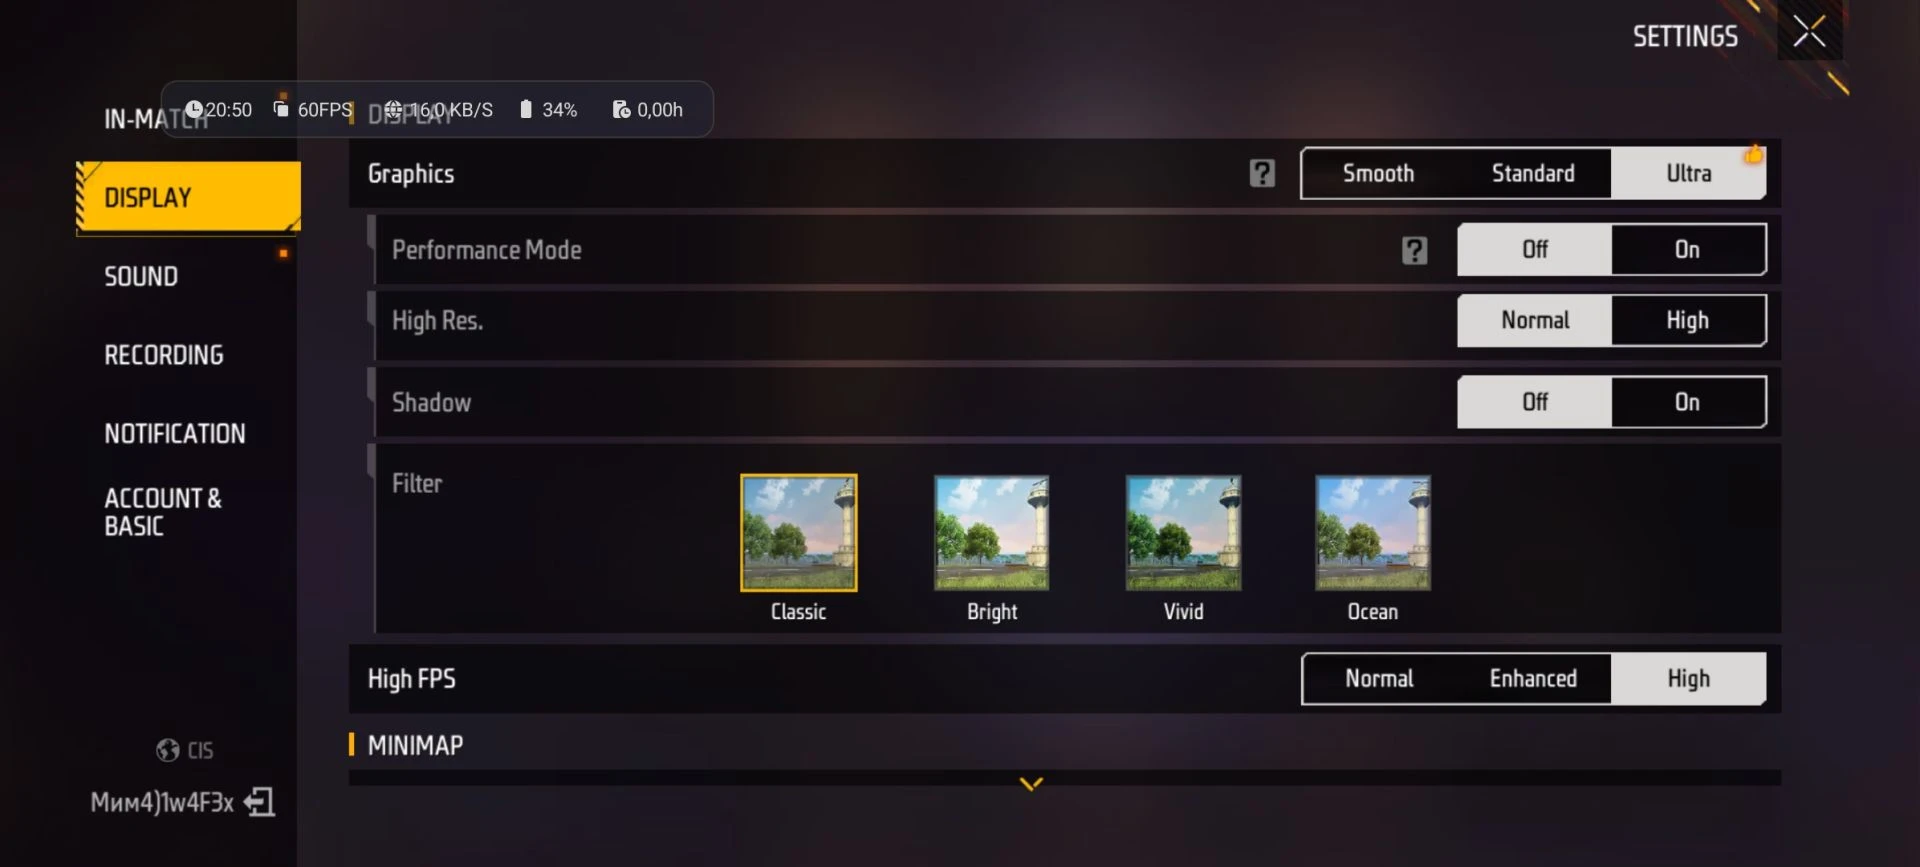Select Standard graphics quality
This screenshot has width=1920, height=867.
click(x=1533, y=174)
